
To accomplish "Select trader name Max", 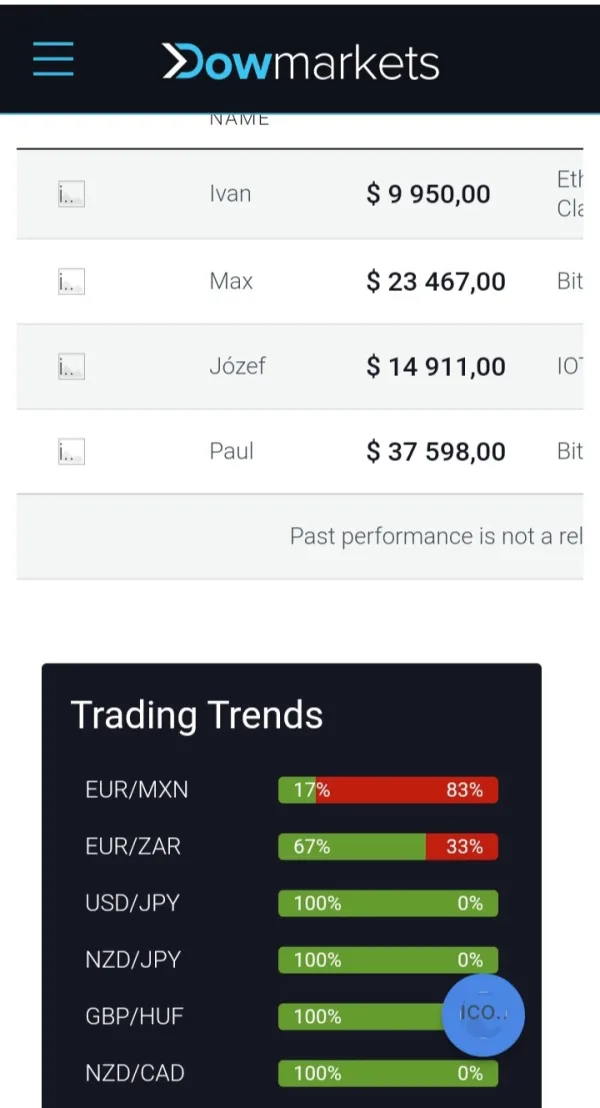I will pos(231,281).
